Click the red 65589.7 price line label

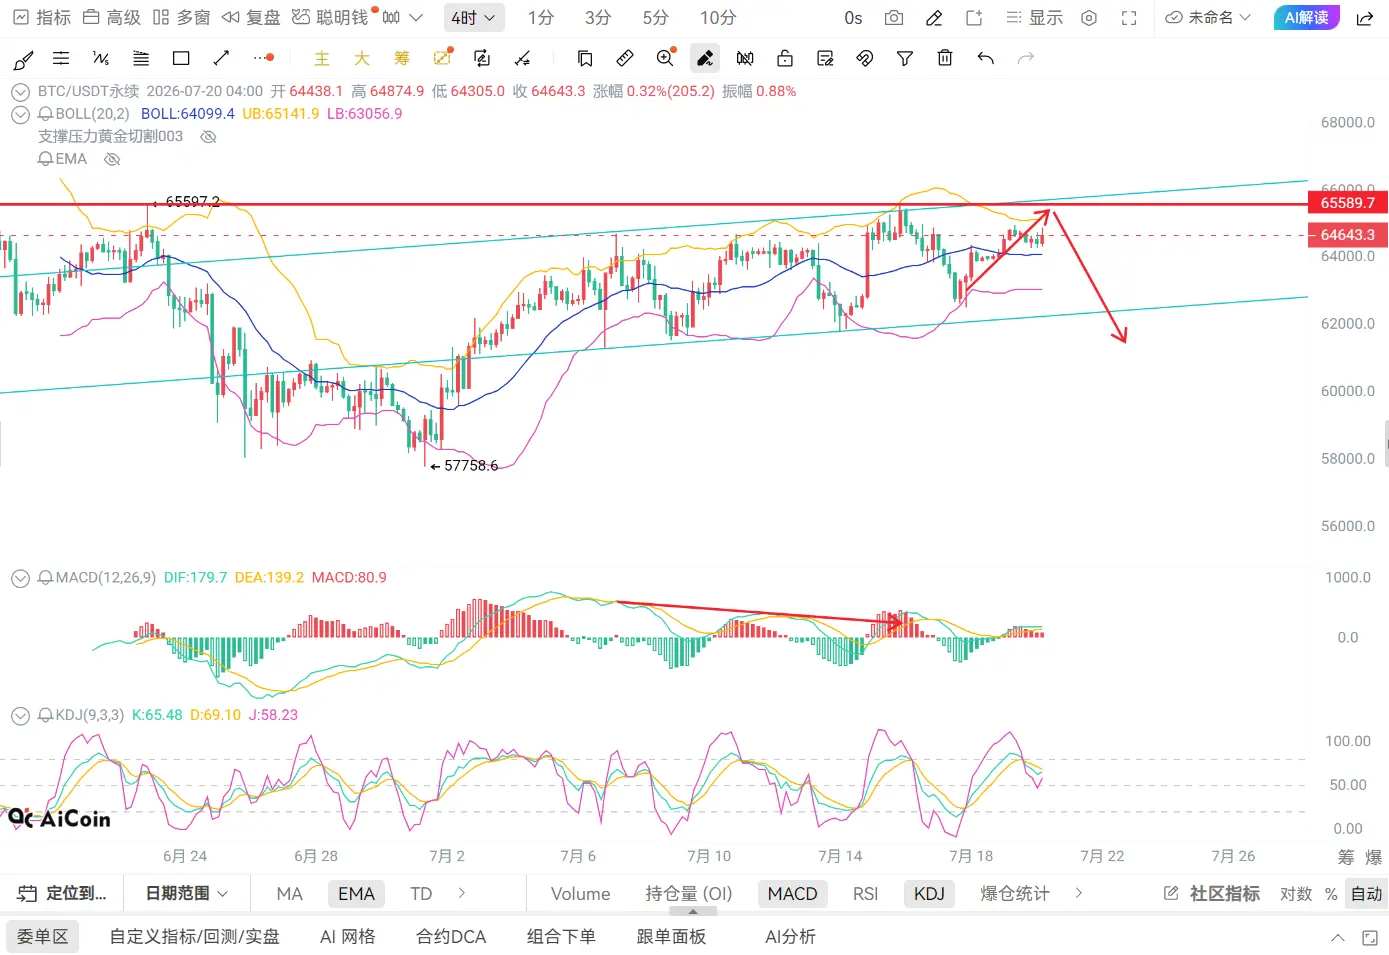click(x=1347, y=203)
